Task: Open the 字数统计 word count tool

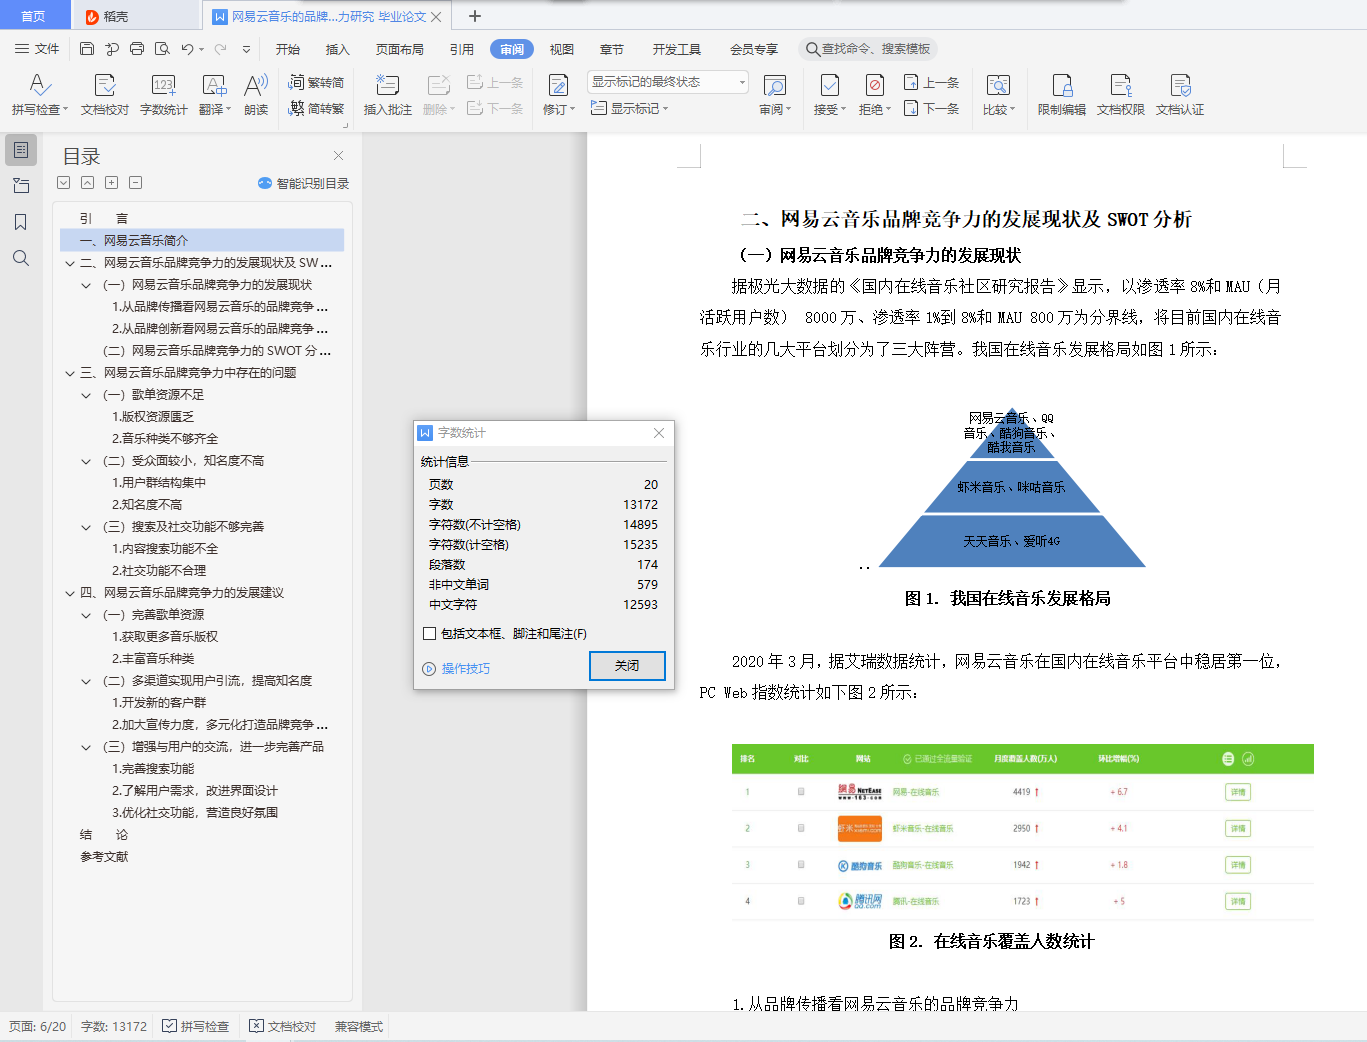Action: click(163, 94)
